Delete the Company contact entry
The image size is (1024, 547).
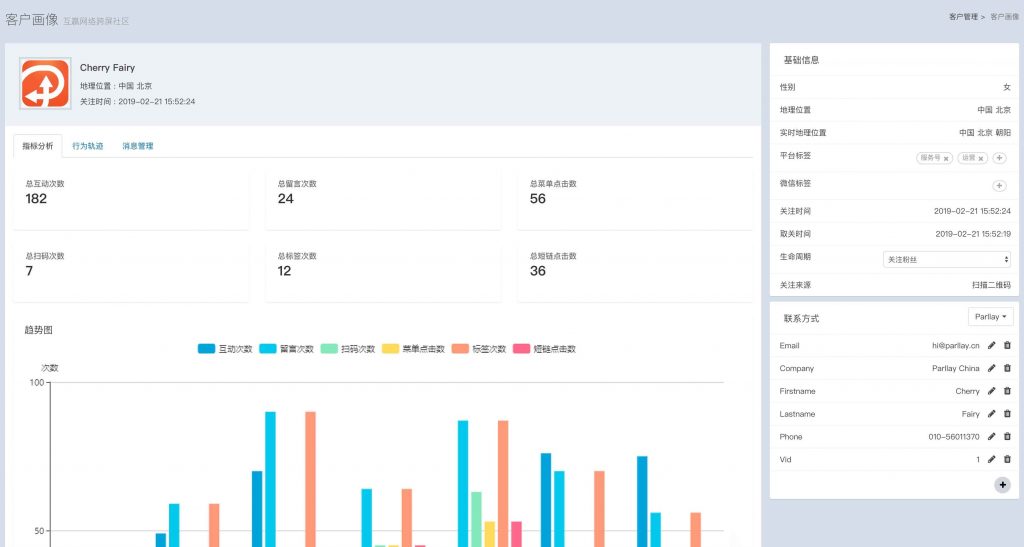(x=1007, y=368)
